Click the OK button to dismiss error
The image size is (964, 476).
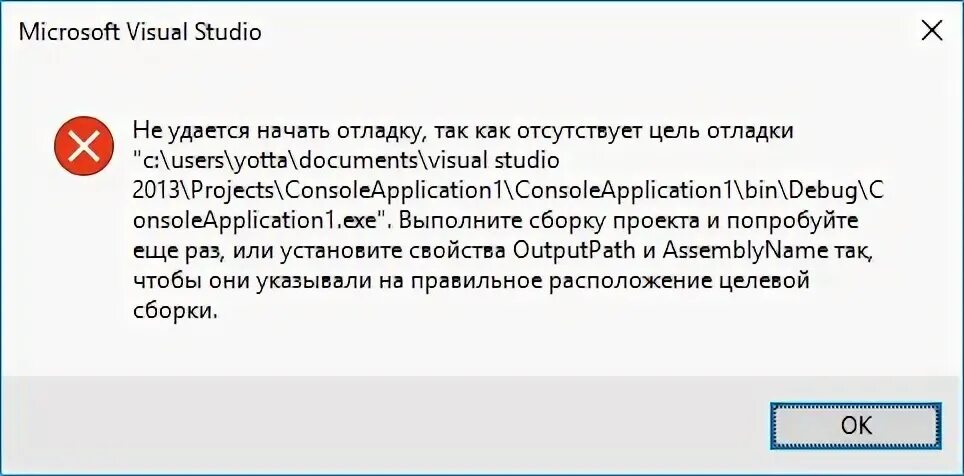[x=856, y=426]
